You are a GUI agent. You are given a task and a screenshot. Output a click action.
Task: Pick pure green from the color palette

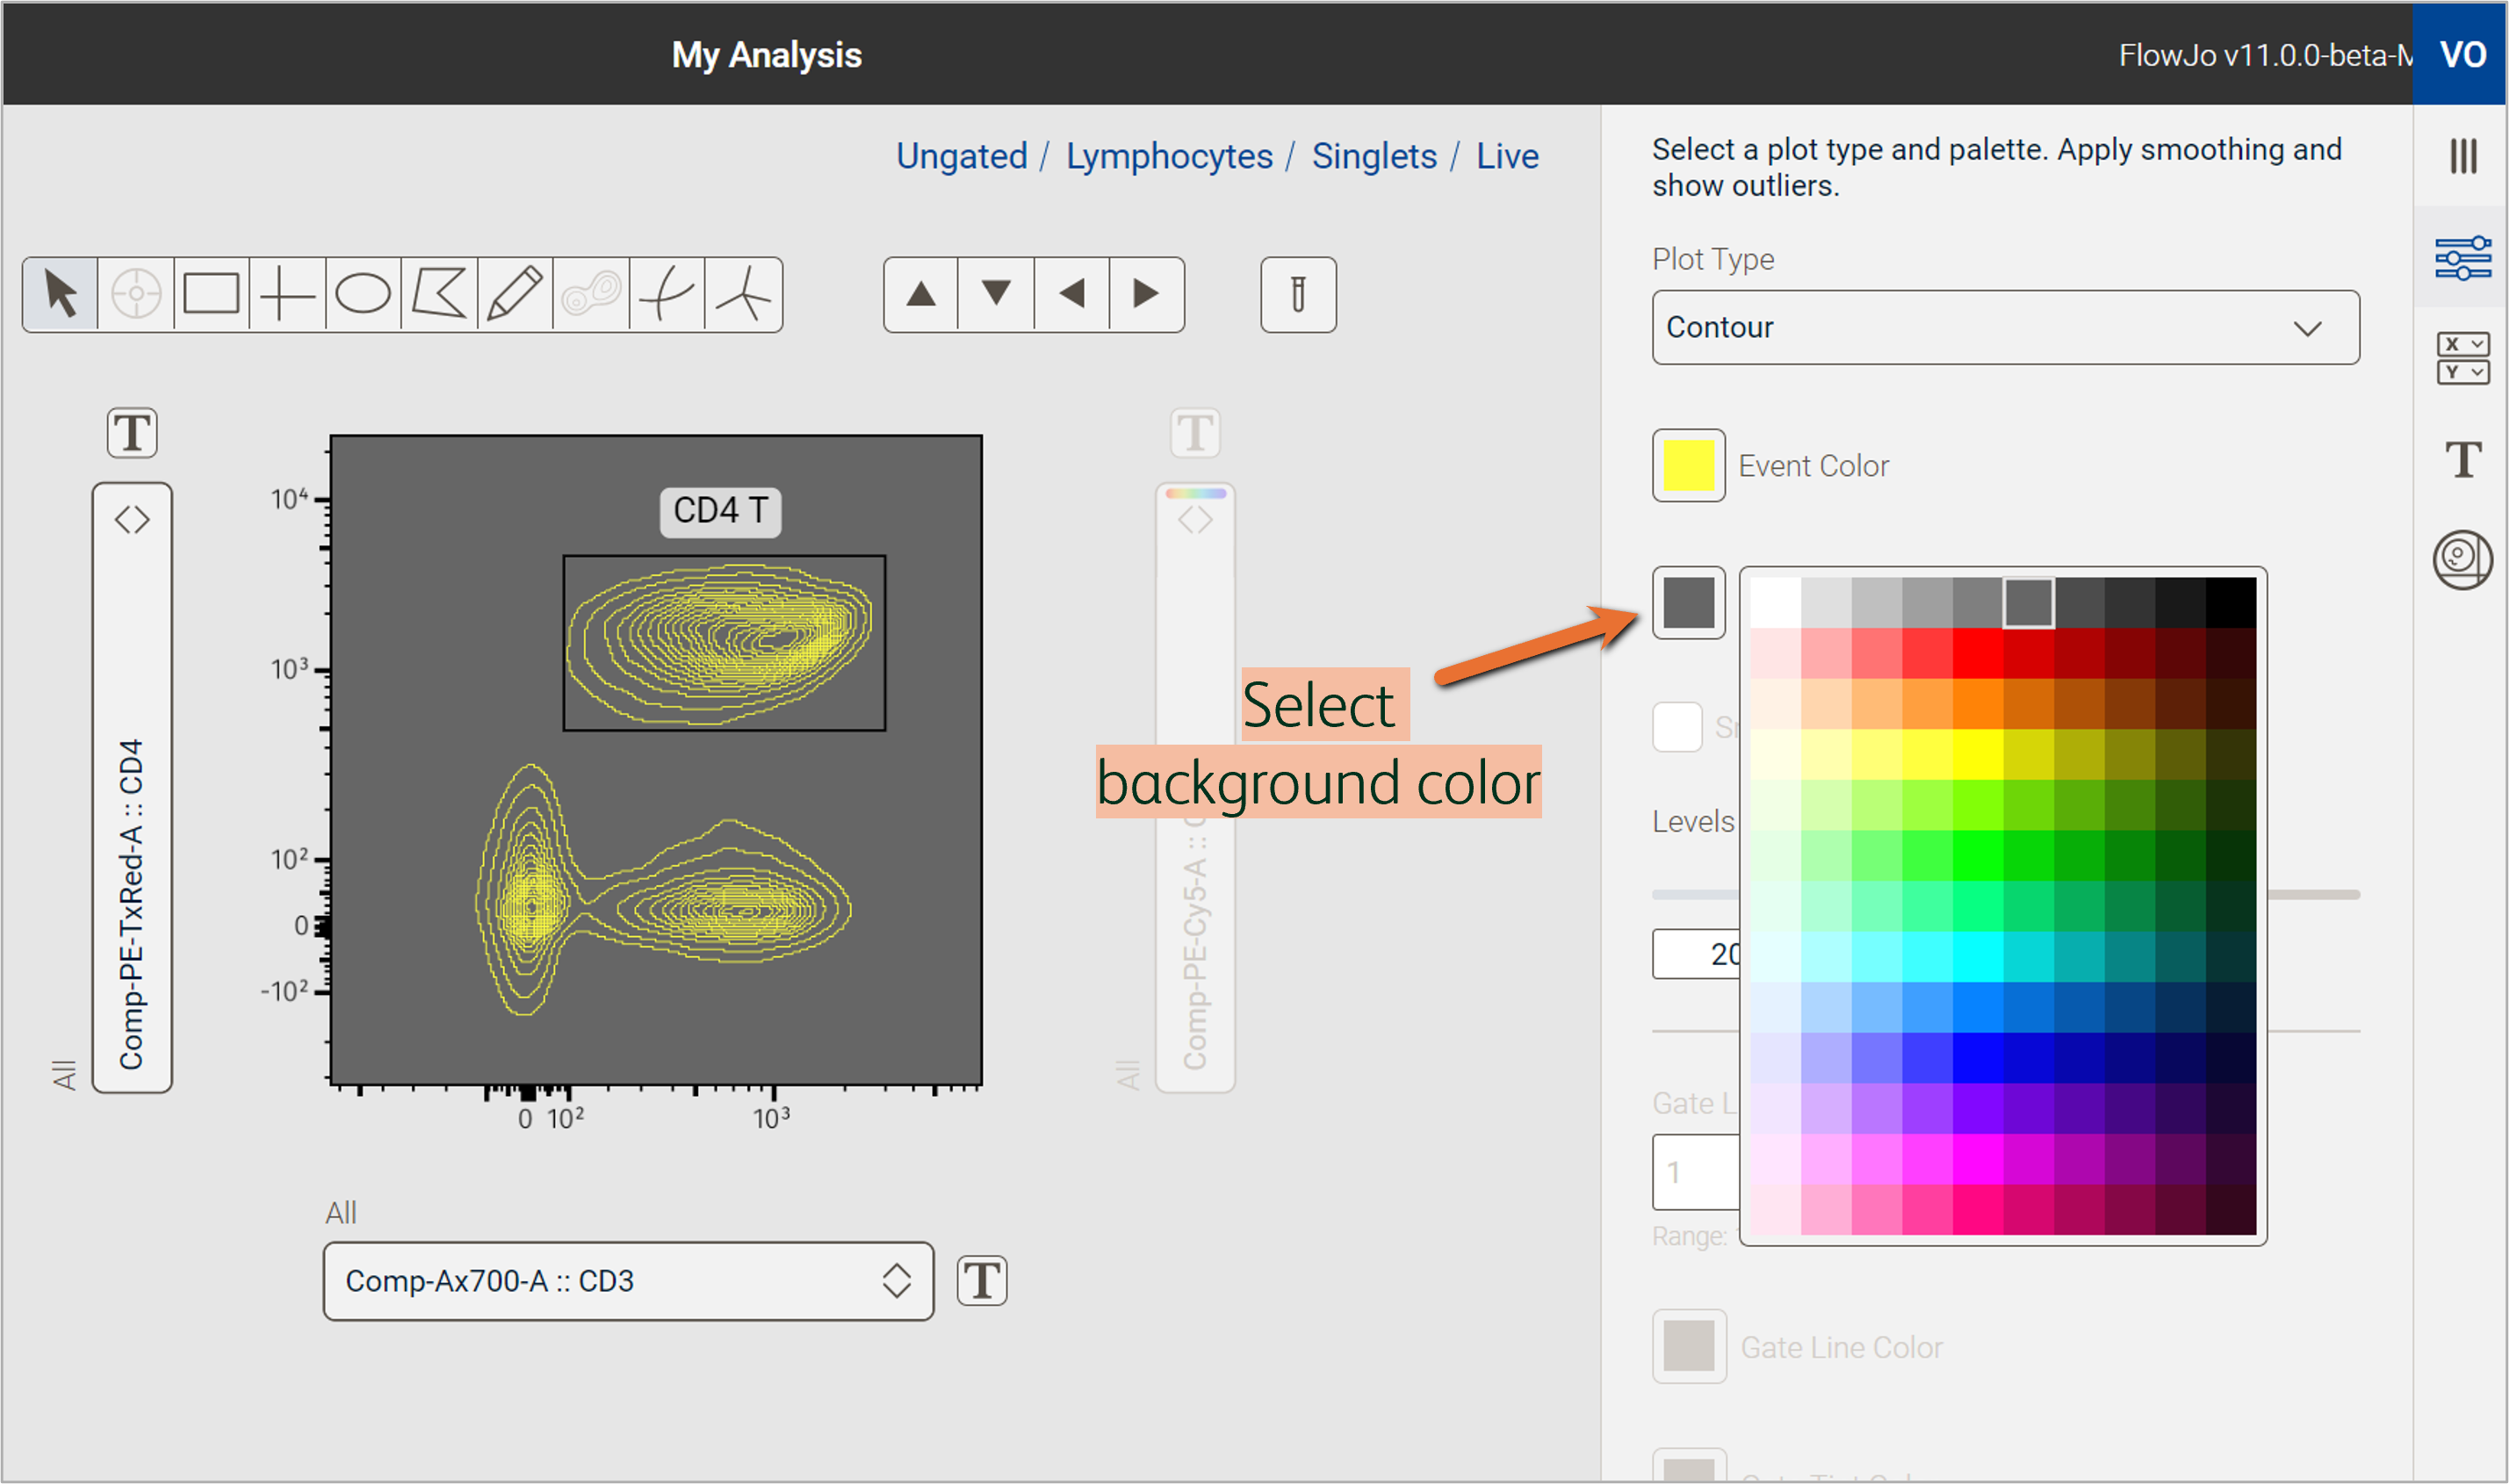(x=1978, y=855)
